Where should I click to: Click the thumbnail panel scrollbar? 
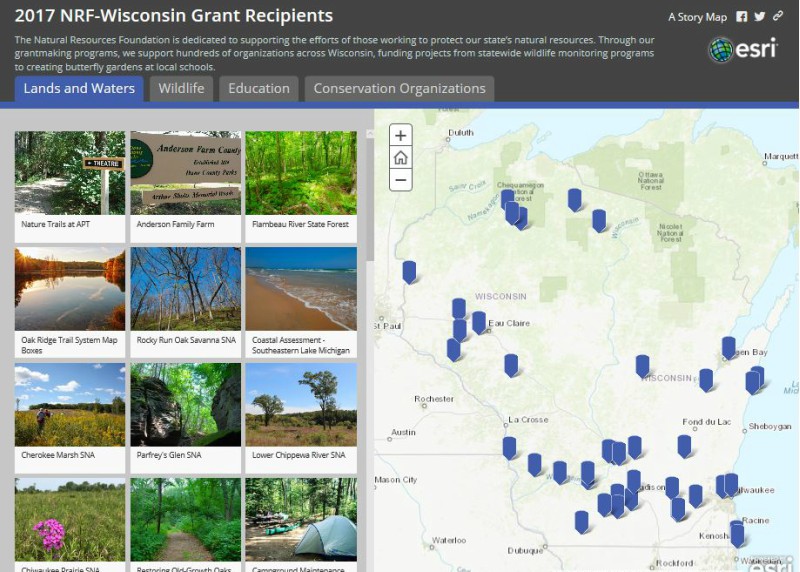point(370,199)
